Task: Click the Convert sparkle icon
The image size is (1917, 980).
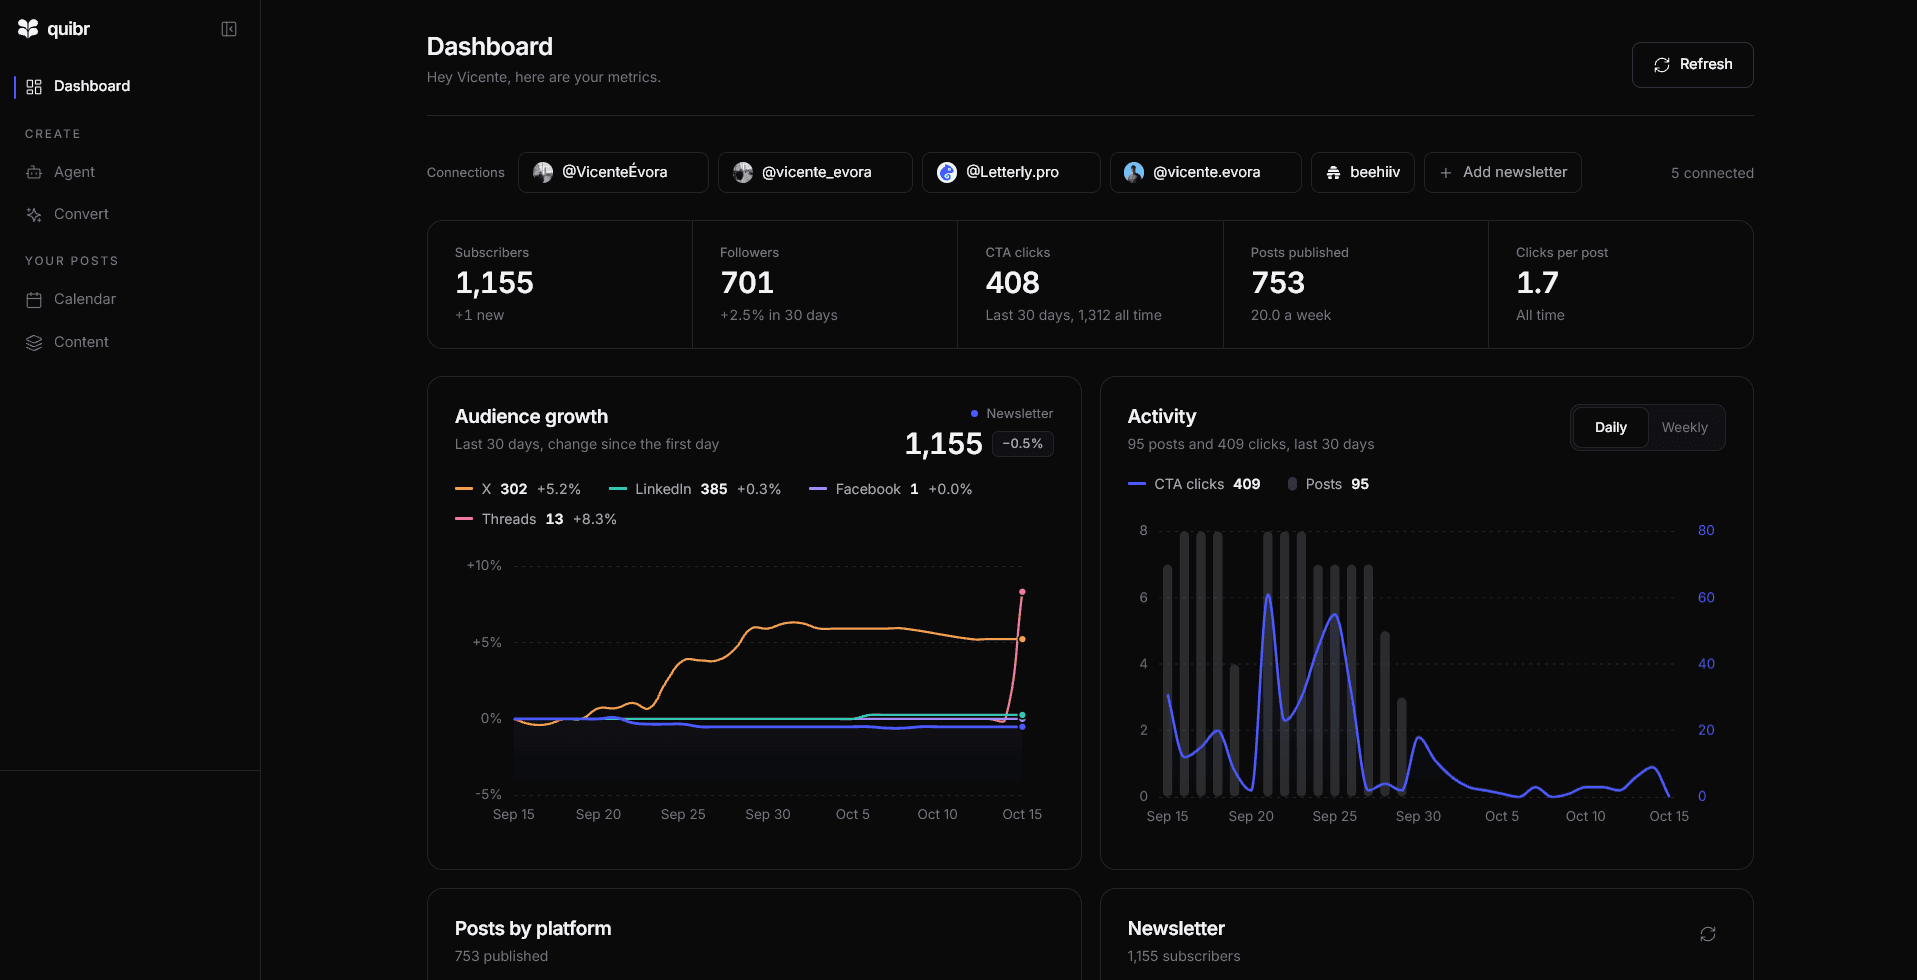Action: [34, 214]
